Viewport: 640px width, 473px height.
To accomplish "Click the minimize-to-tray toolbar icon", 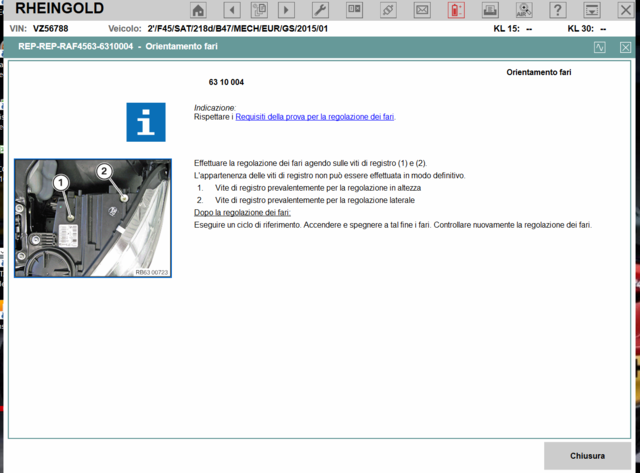I will [592, 10].
